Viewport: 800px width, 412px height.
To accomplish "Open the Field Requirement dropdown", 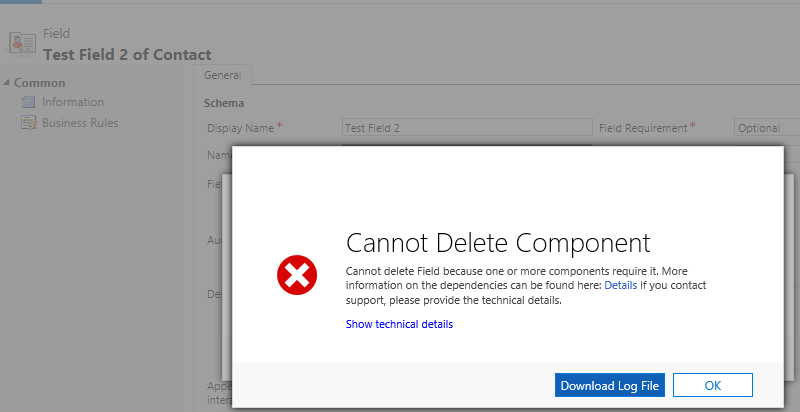I will pos(766,128).
